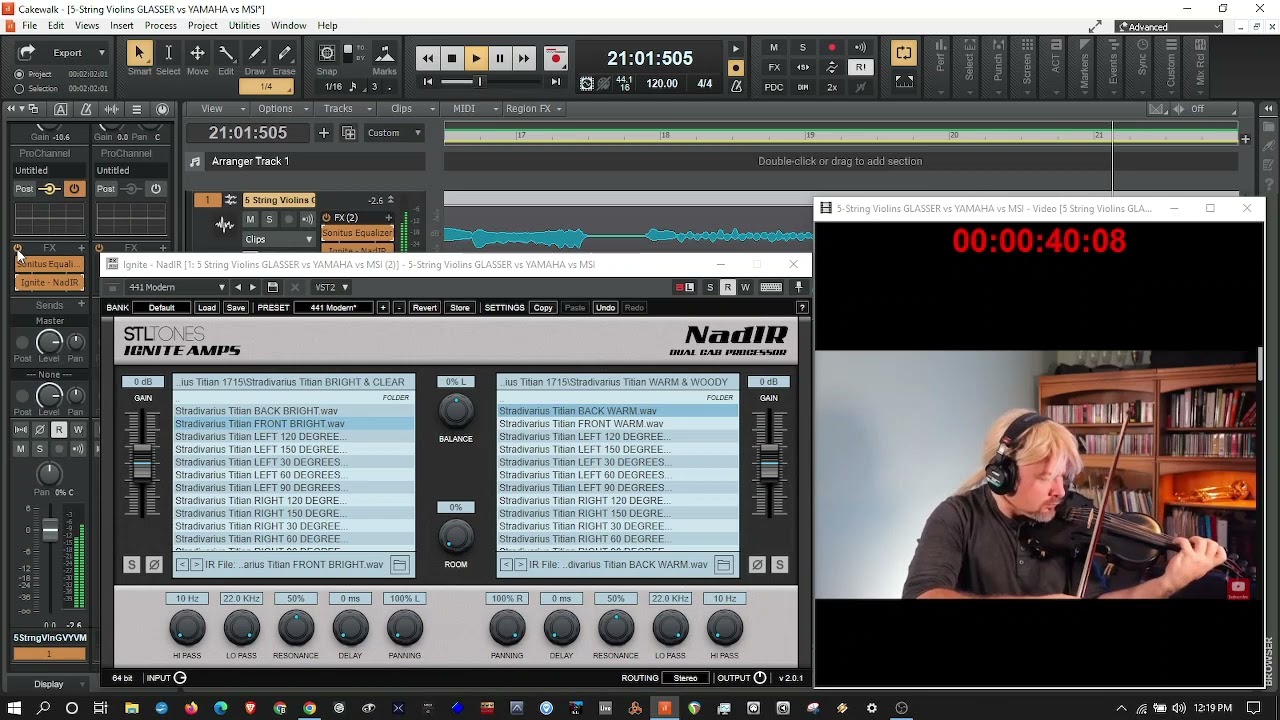Click the BALANCE knob
1280x720 pixels.
pos(456,410)
